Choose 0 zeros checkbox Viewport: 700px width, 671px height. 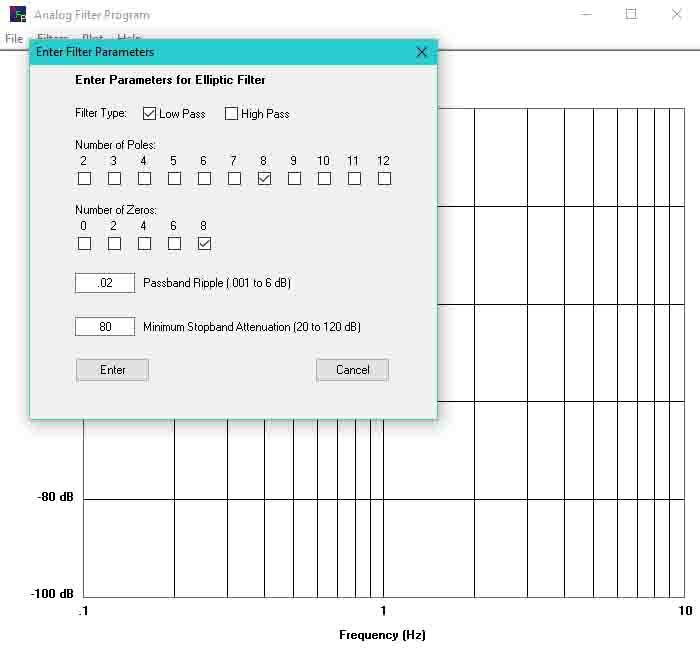[84, 244]
